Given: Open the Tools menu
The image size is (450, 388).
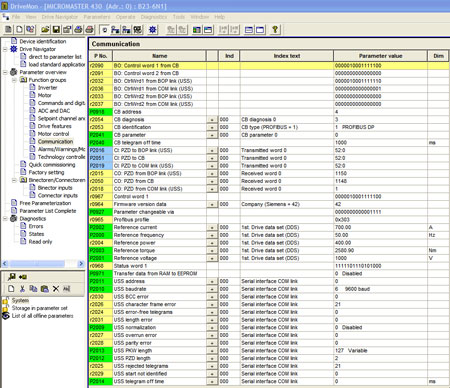Looking at the screenshot, I should click(179, 17).
